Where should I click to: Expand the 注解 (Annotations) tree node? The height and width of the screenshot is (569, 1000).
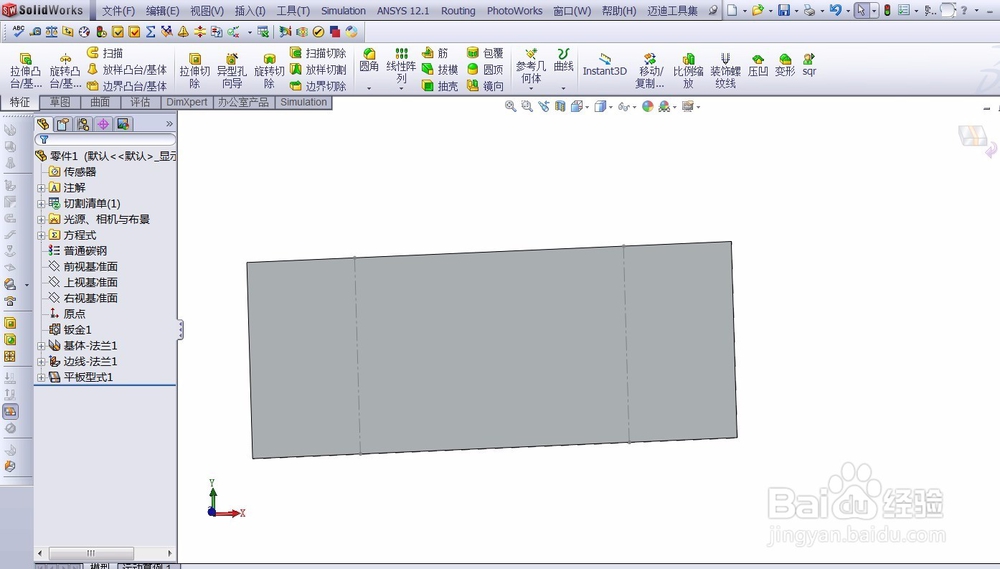click(x=41, y=188)
